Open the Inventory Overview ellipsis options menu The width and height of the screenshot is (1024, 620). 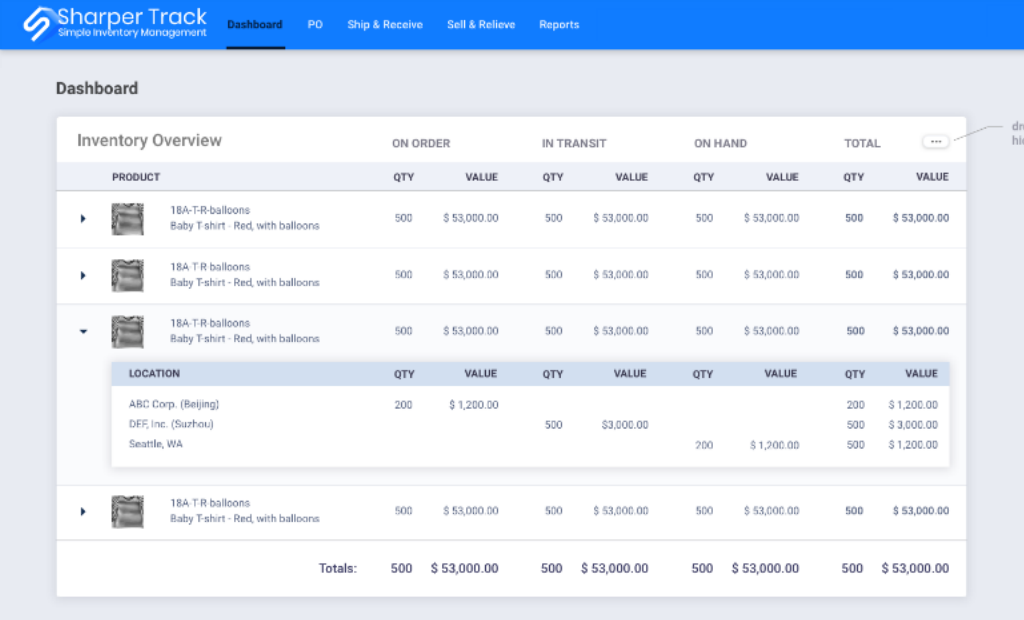click(936, 142)
